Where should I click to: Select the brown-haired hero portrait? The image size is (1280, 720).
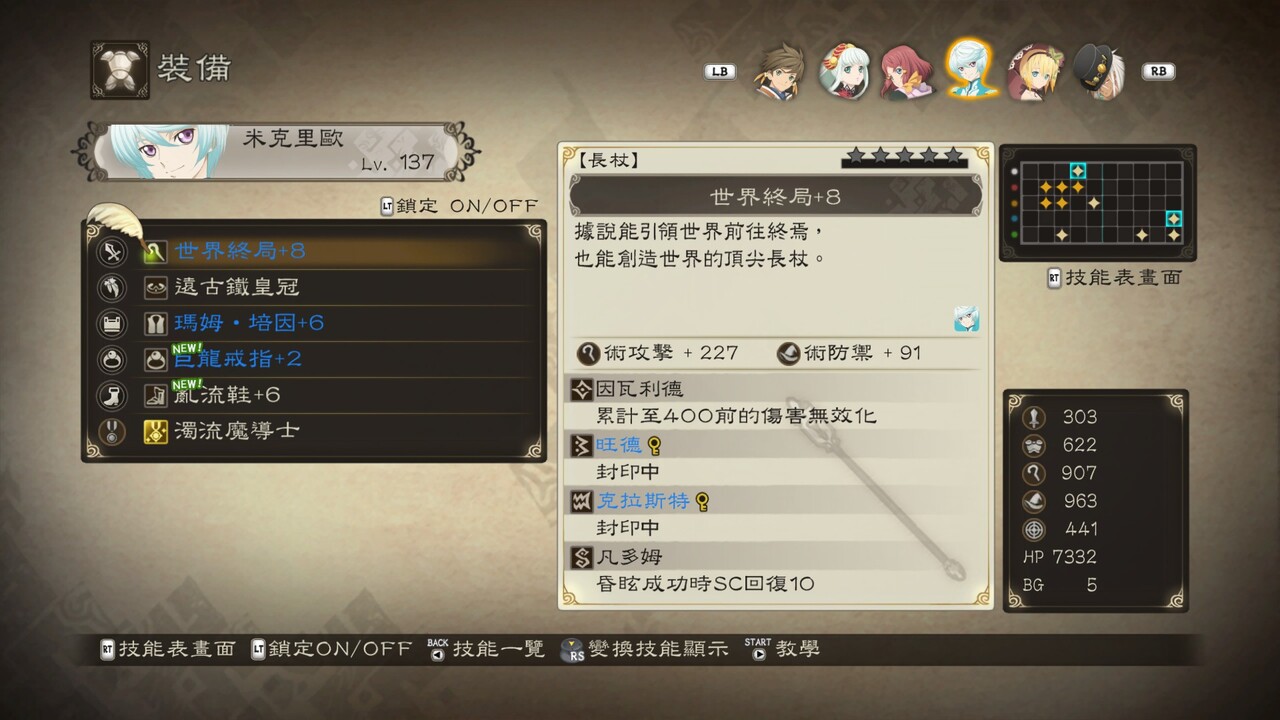(778, 72)
